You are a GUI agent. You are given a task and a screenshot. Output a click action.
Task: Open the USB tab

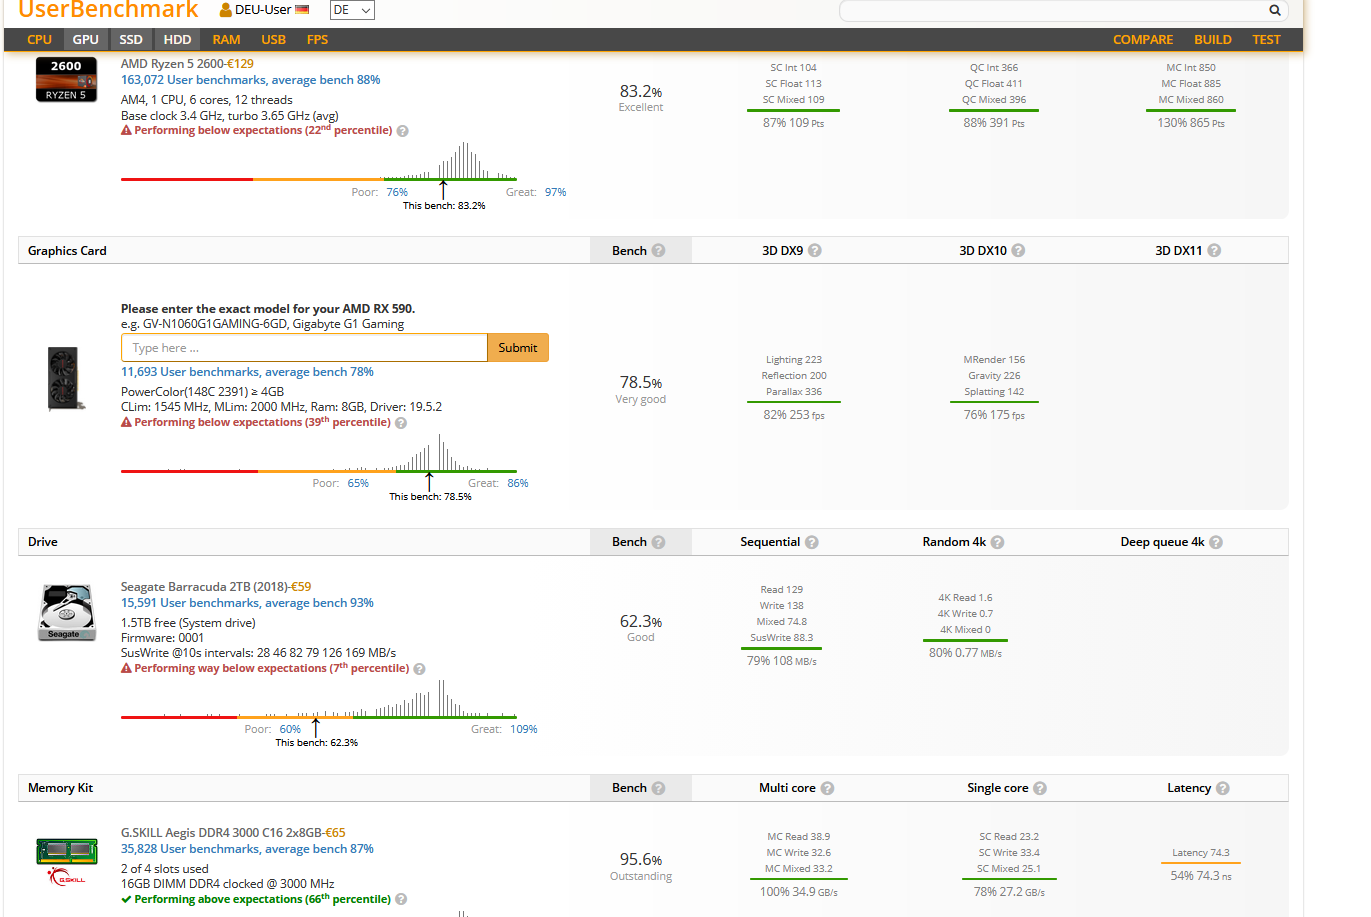[x=273, y=40]
